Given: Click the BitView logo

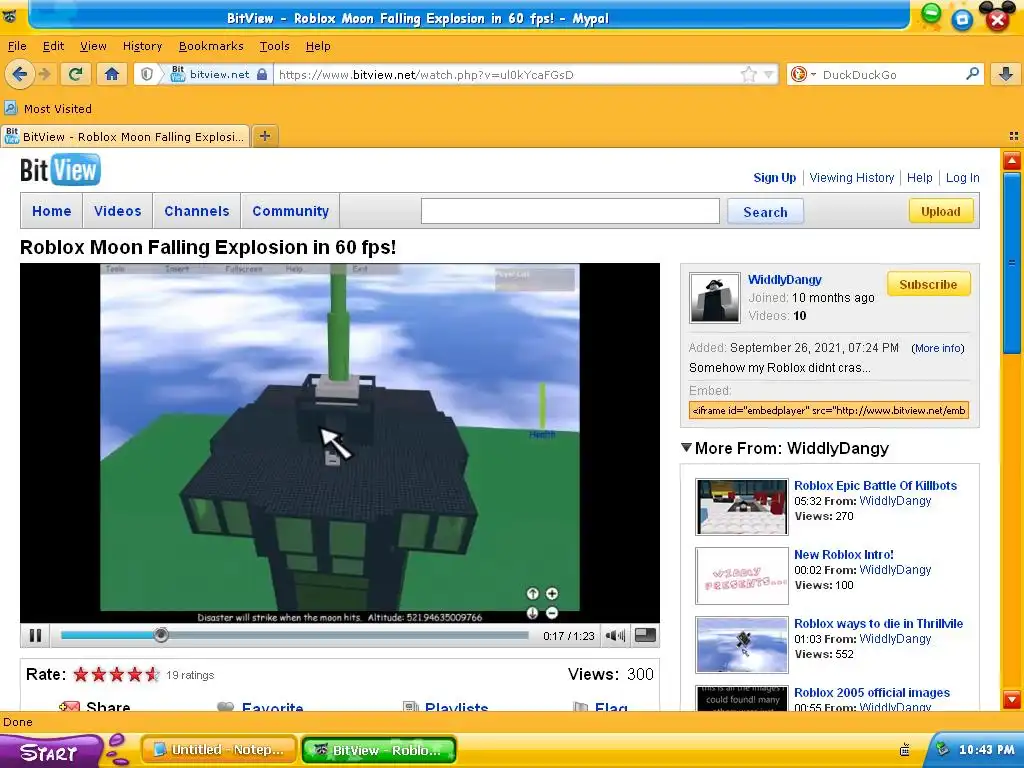Looking at the screenshot, I should click(x=60, y=170).
